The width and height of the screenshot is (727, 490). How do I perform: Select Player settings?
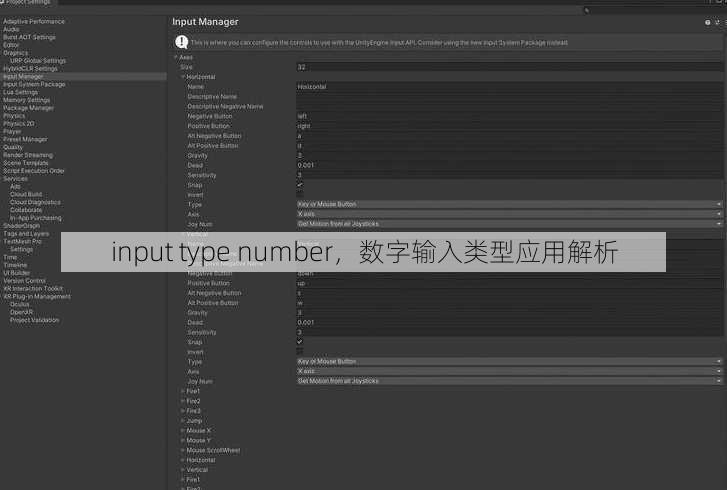12,132
